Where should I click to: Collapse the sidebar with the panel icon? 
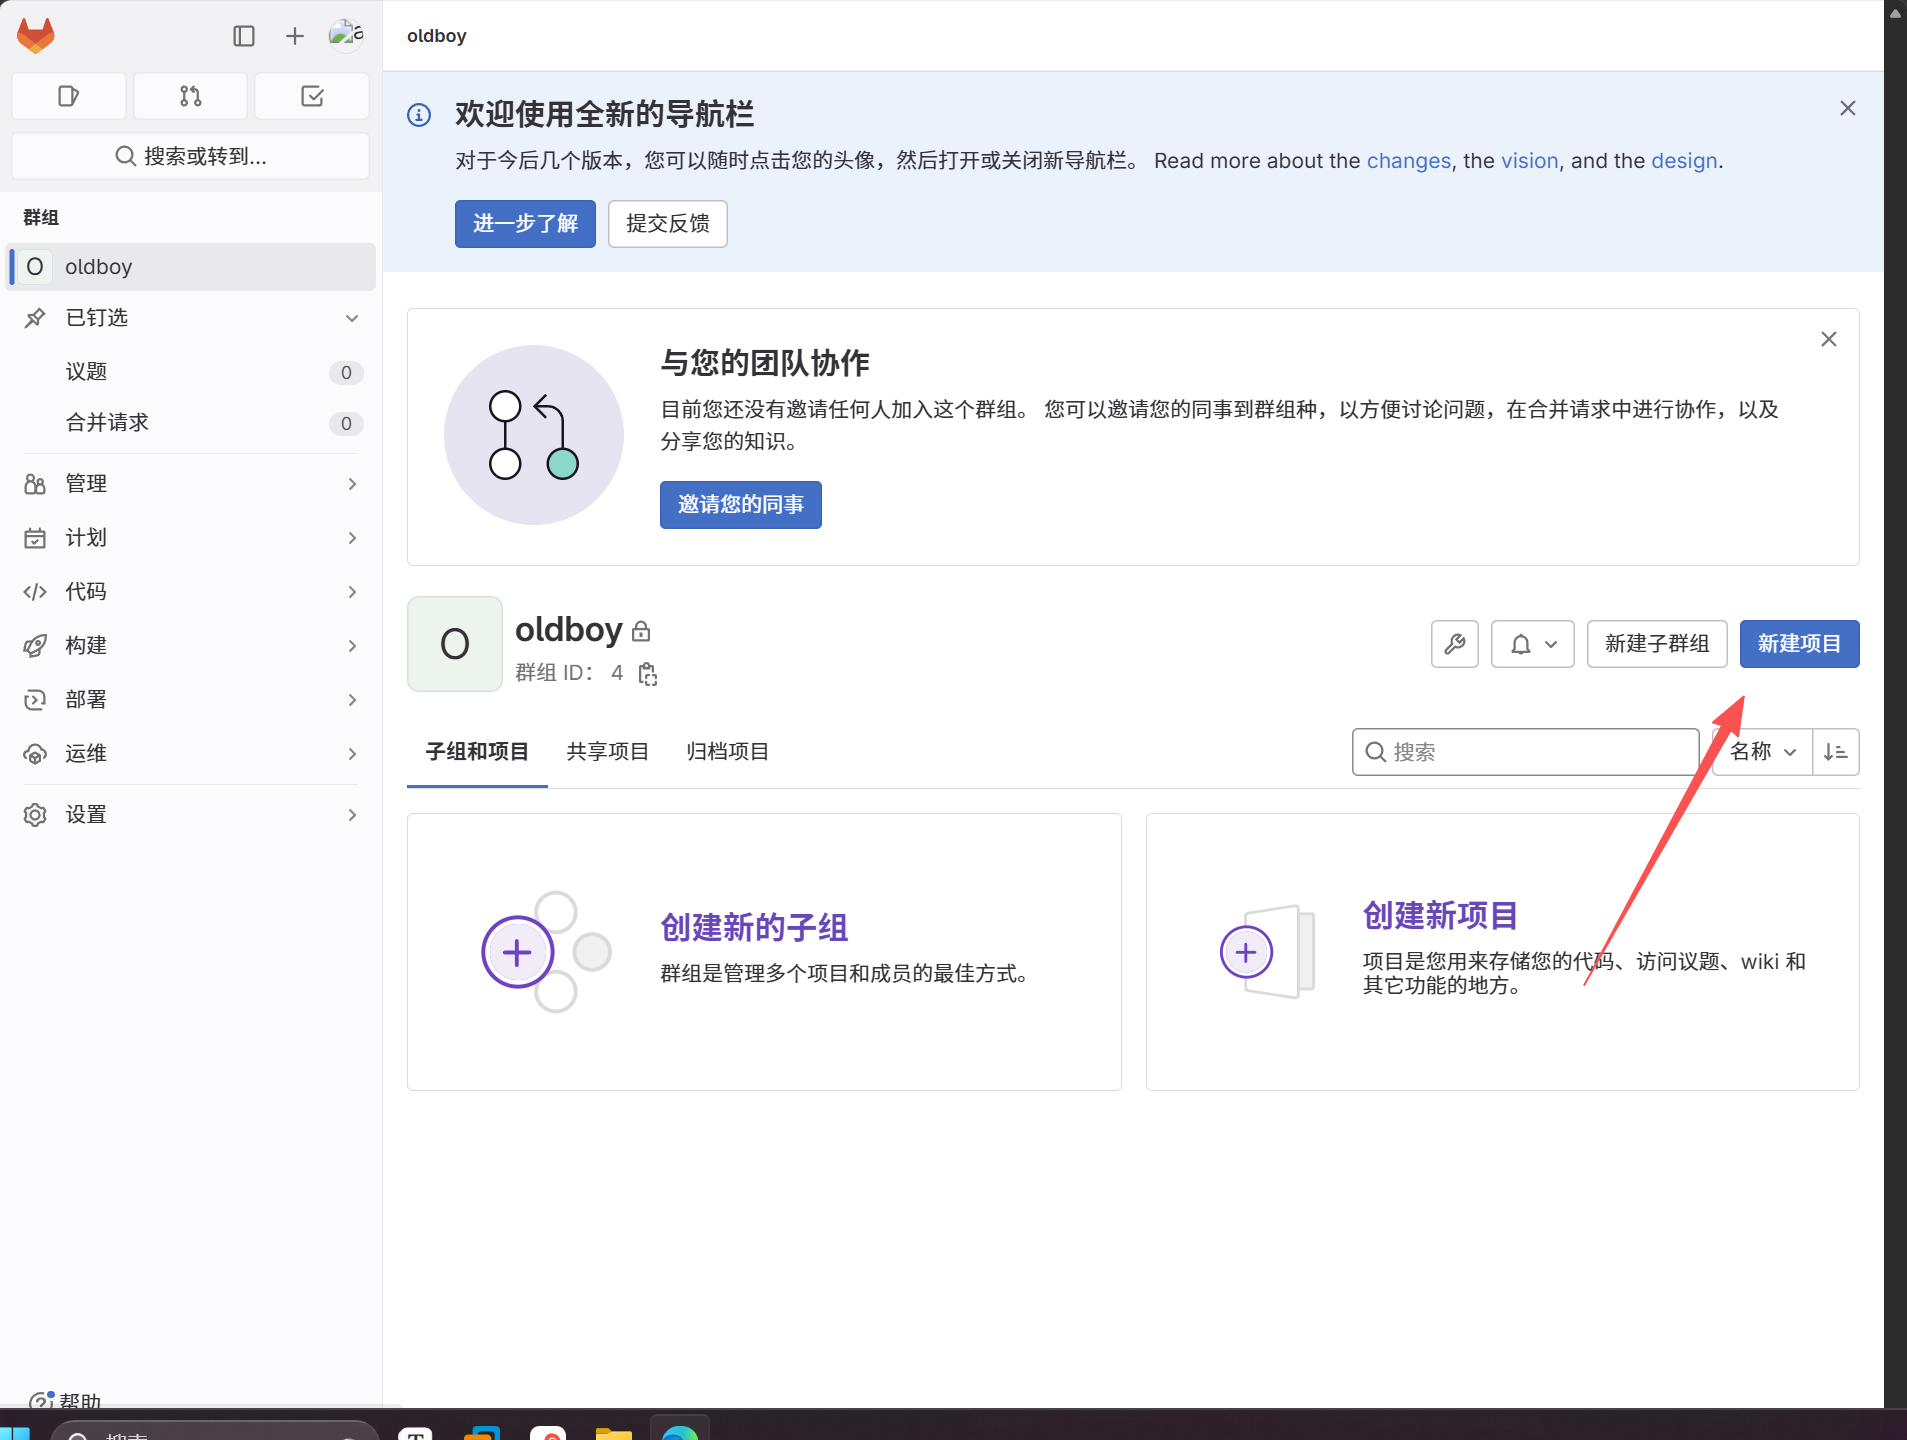pos(244,36)
